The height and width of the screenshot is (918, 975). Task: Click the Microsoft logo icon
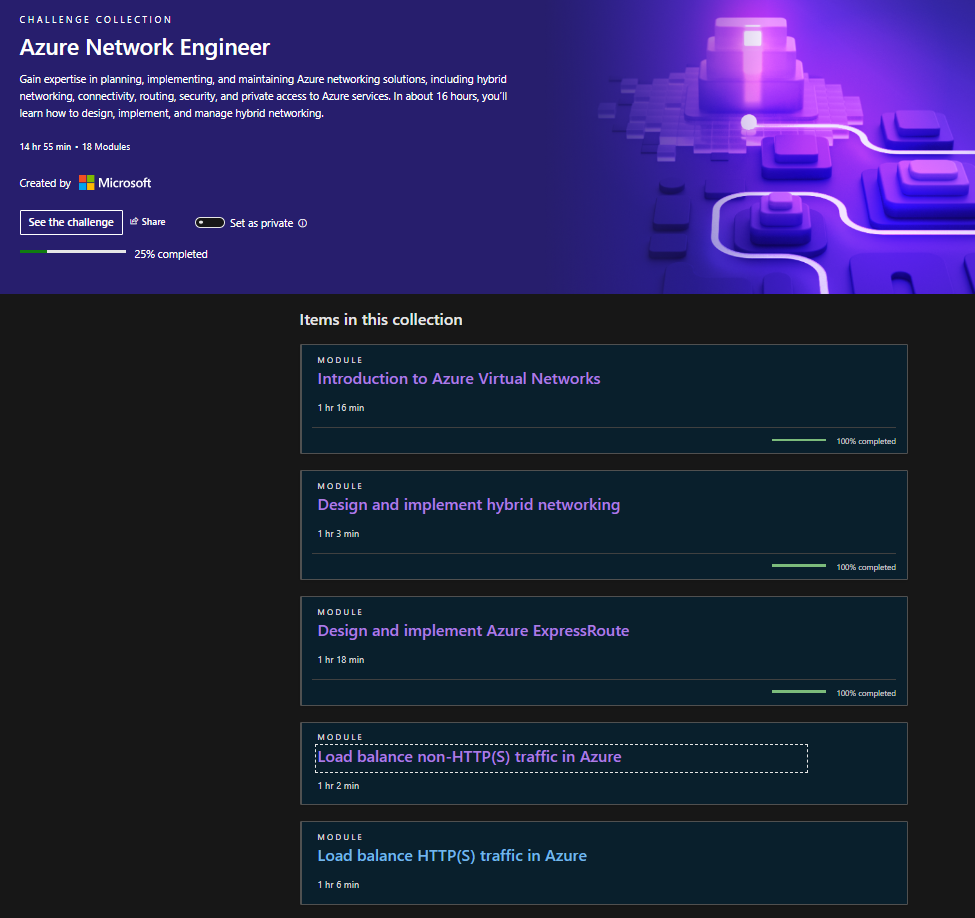coord(86,183)
